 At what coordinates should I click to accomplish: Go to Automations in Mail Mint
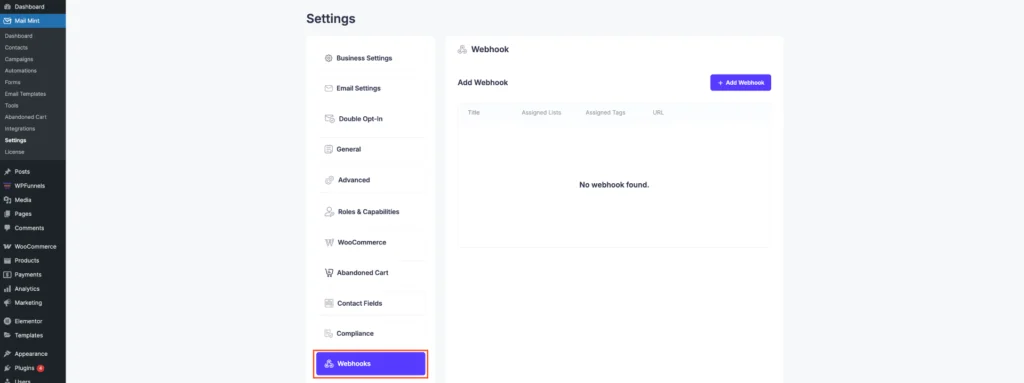(x=21, y=71)
